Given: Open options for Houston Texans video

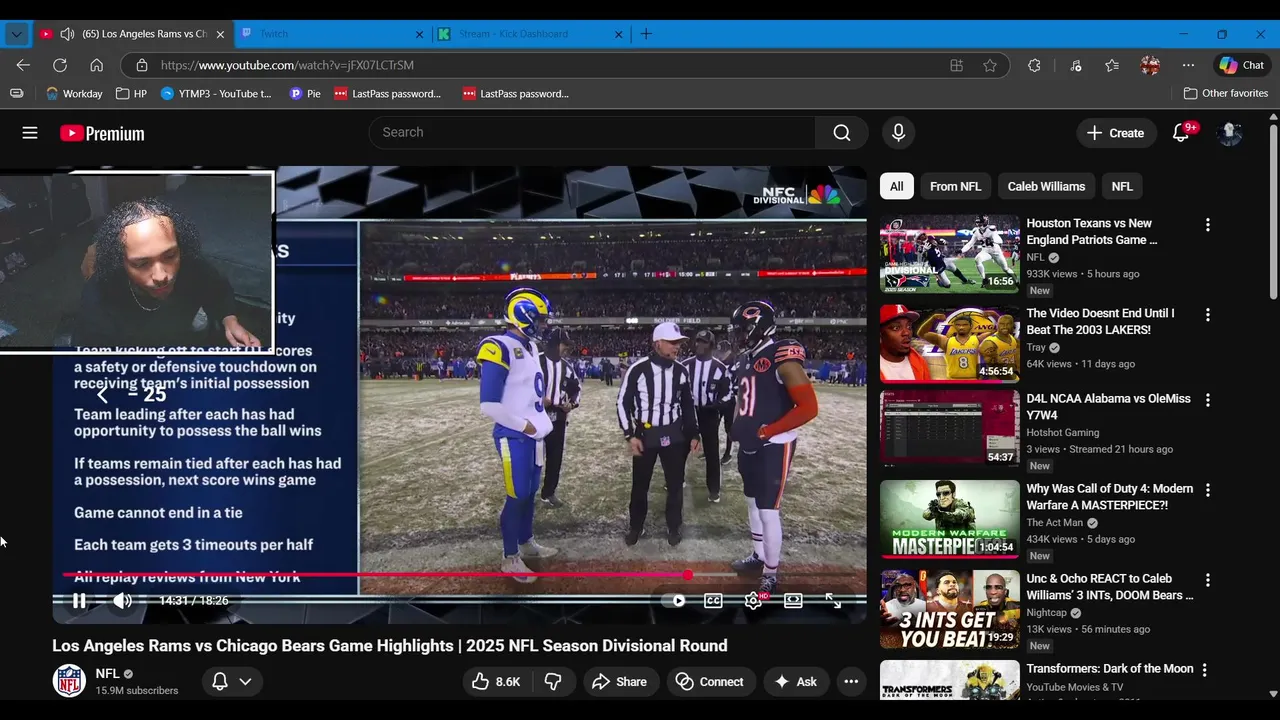Looking at the screenshot, I should tap(1207, 225).
